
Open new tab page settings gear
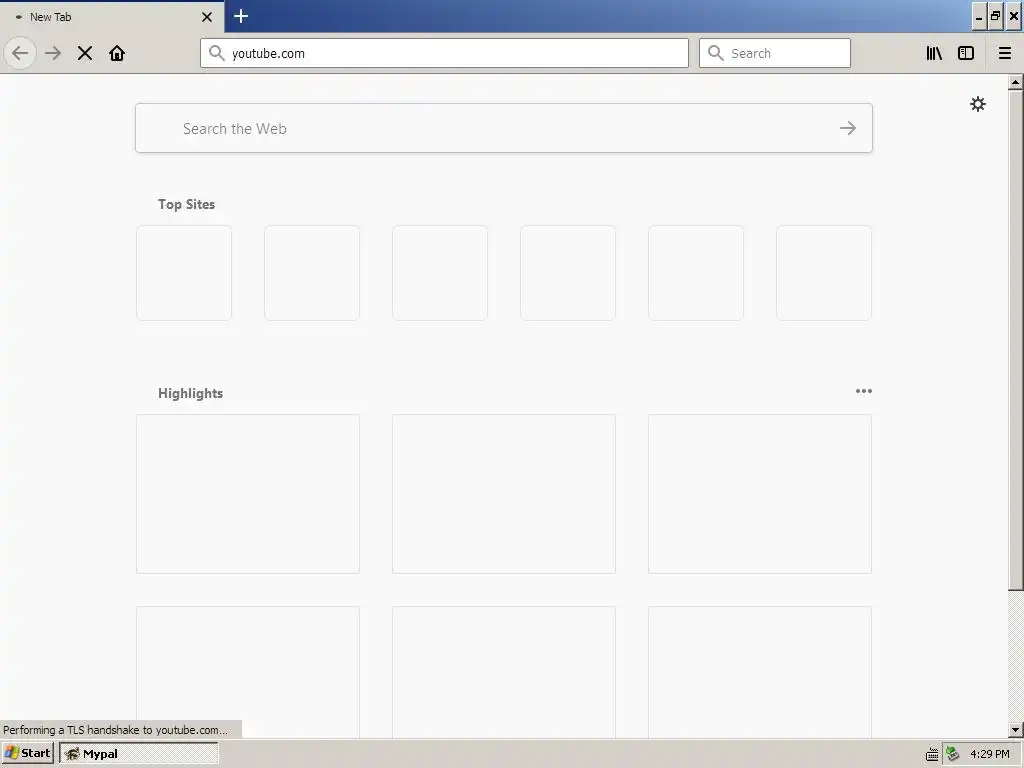(978, 104)
